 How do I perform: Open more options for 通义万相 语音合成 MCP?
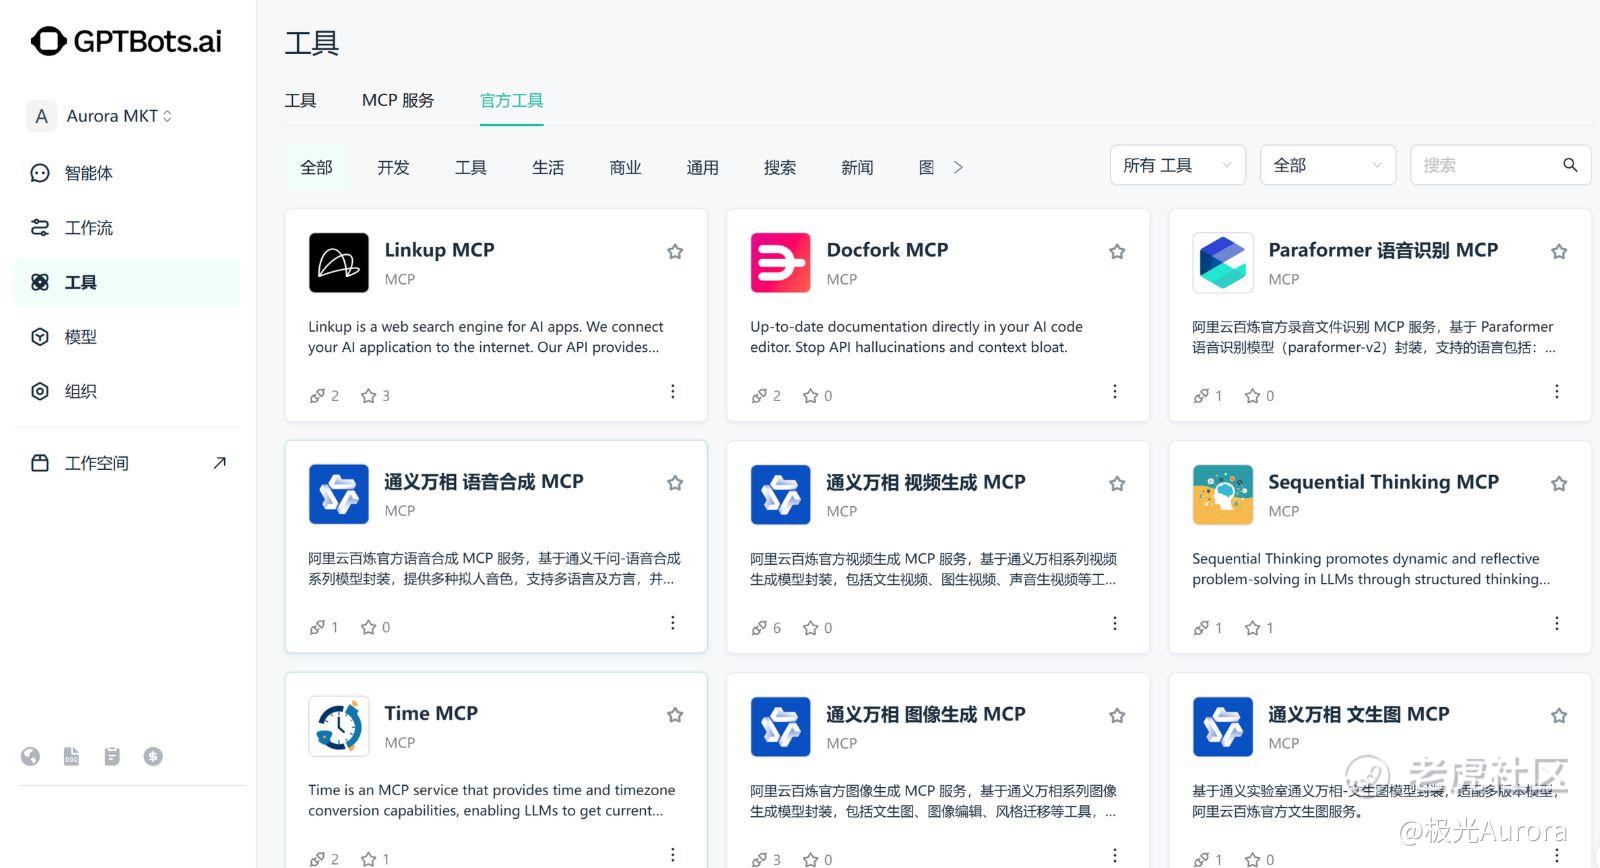coord(673,623)
